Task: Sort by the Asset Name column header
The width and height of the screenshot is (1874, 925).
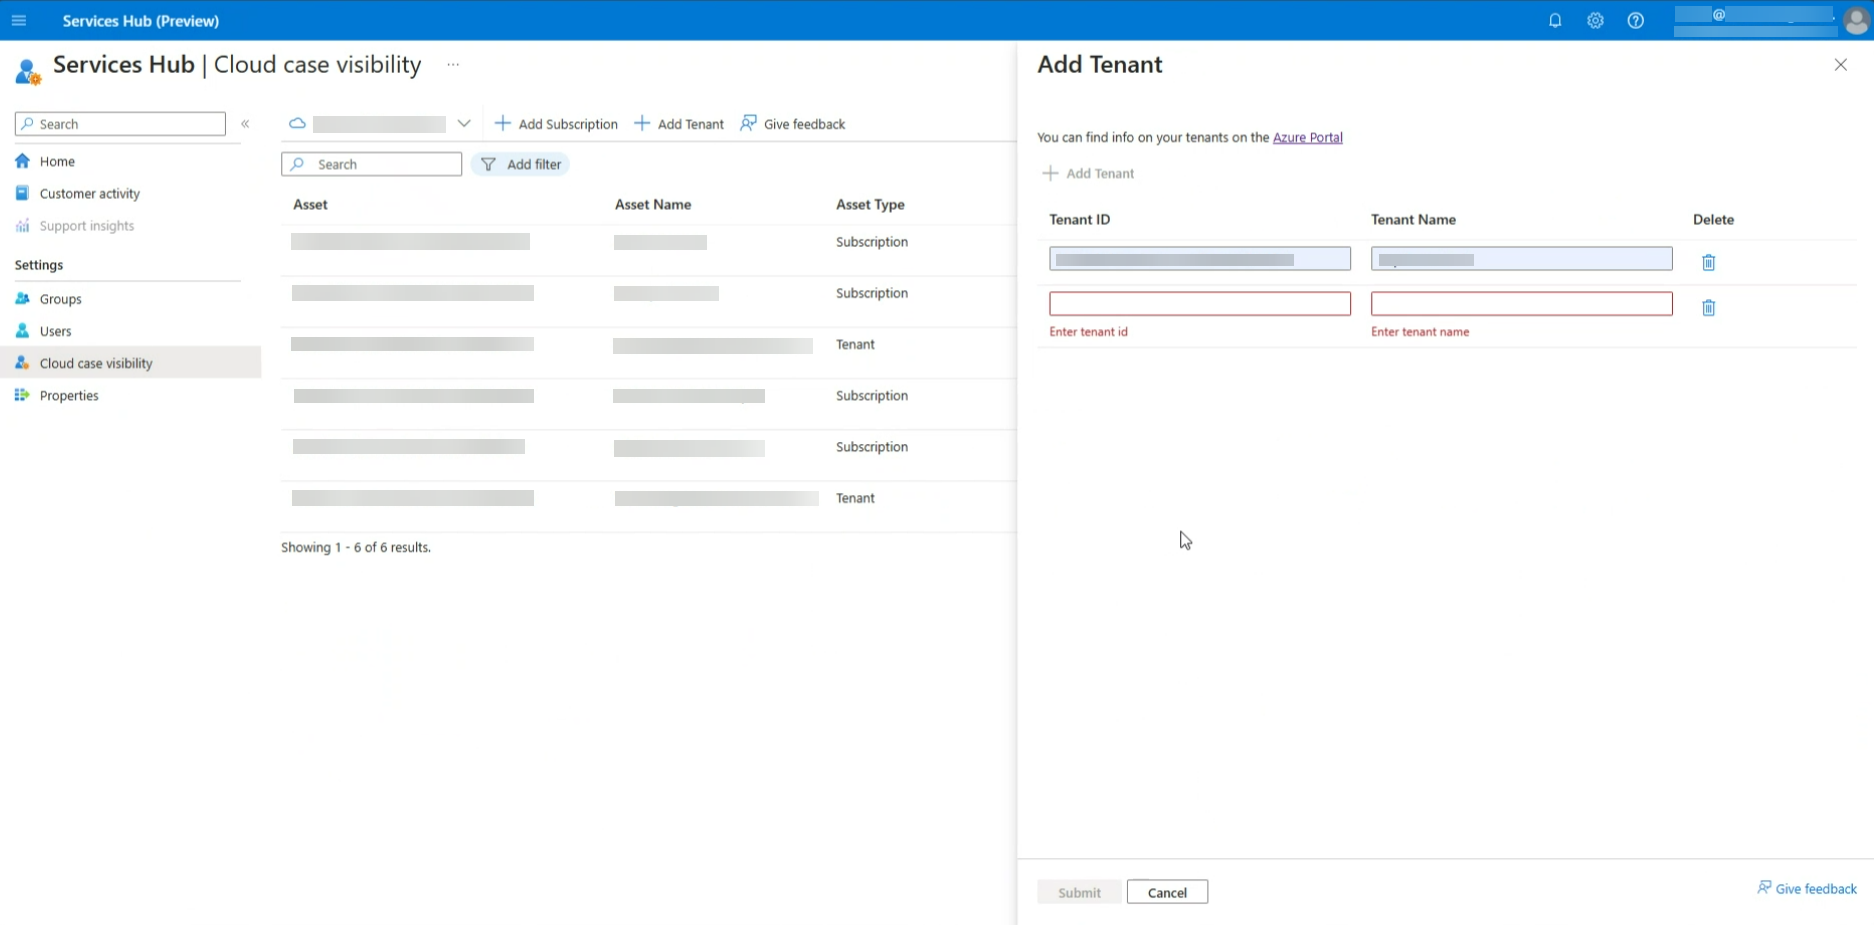Action: click(x=653, y=204)
